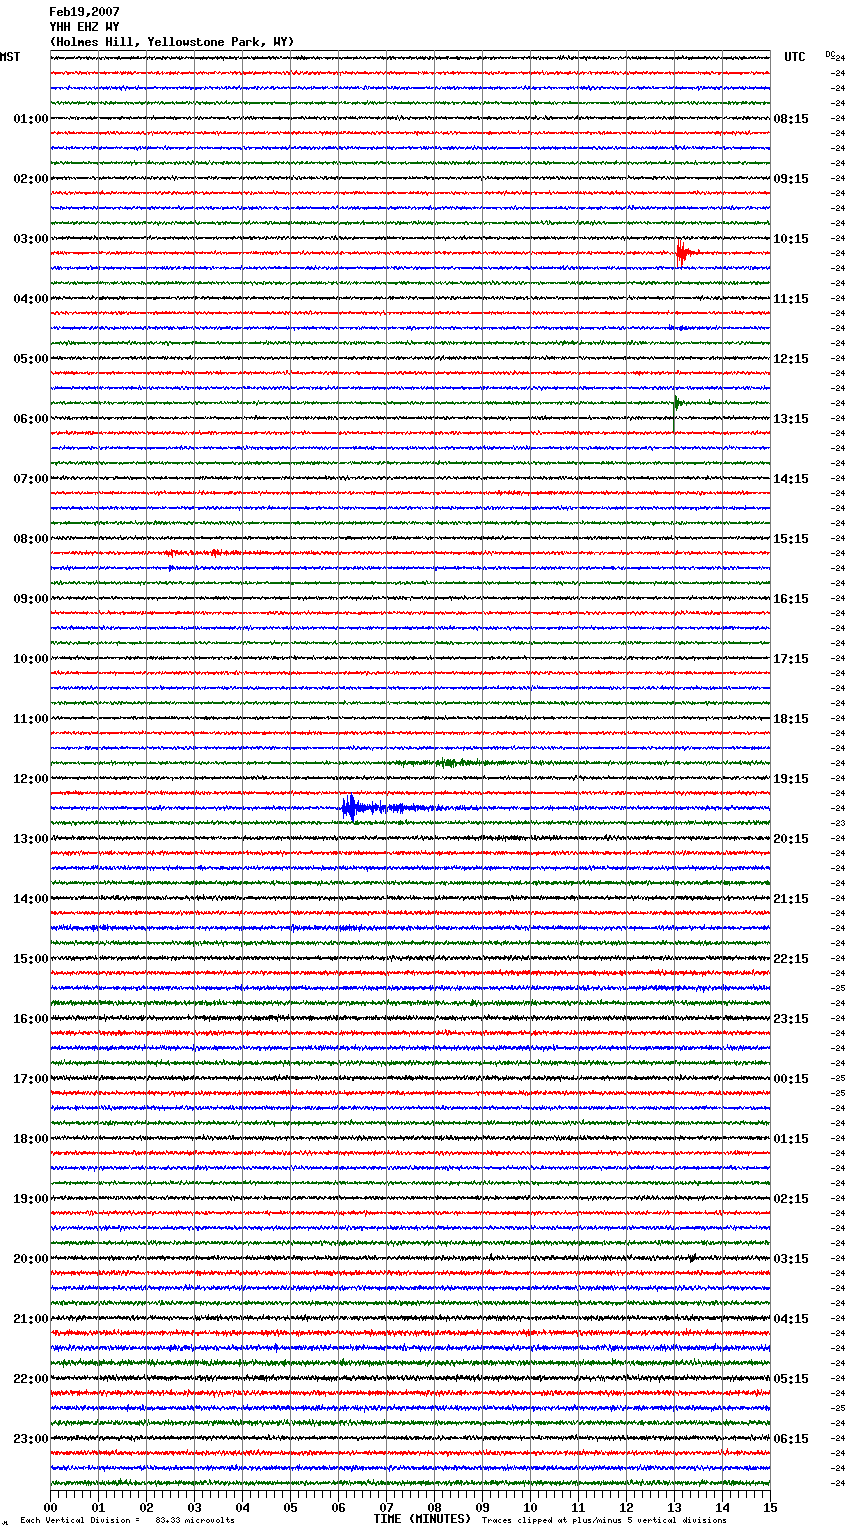The image size is (850, 1534).
Task: Click the "20:15" UTC time label
Action: pos(791,839)
